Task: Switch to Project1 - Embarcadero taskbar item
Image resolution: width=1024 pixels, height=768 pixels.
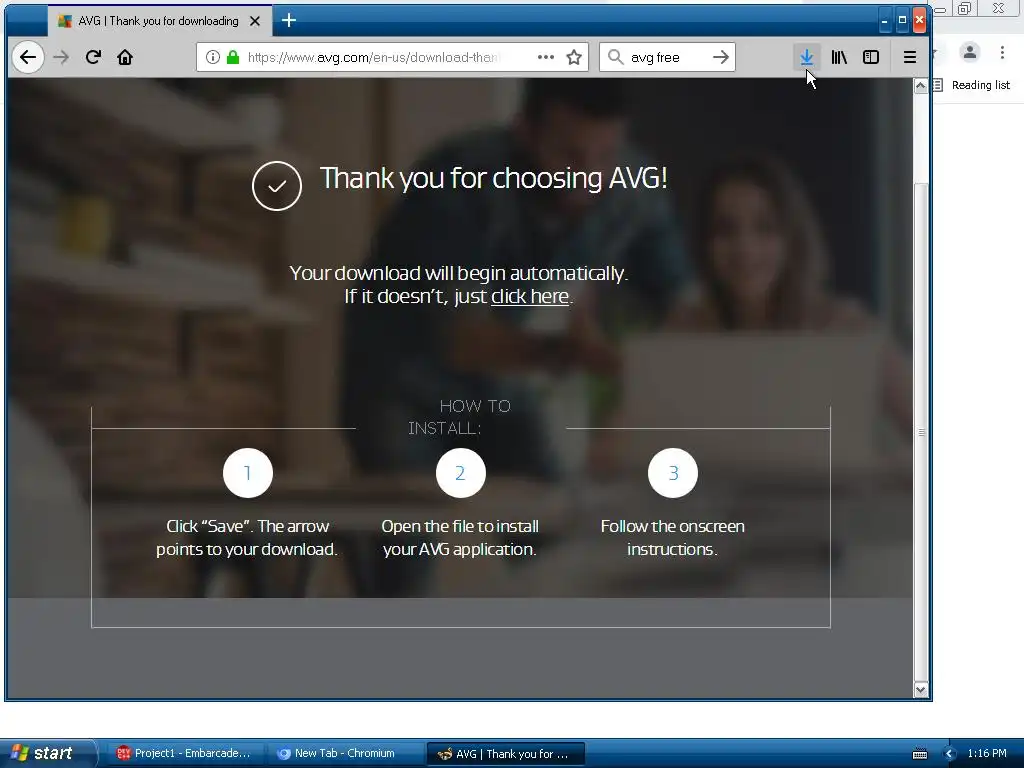Action: tap(184, 753)
